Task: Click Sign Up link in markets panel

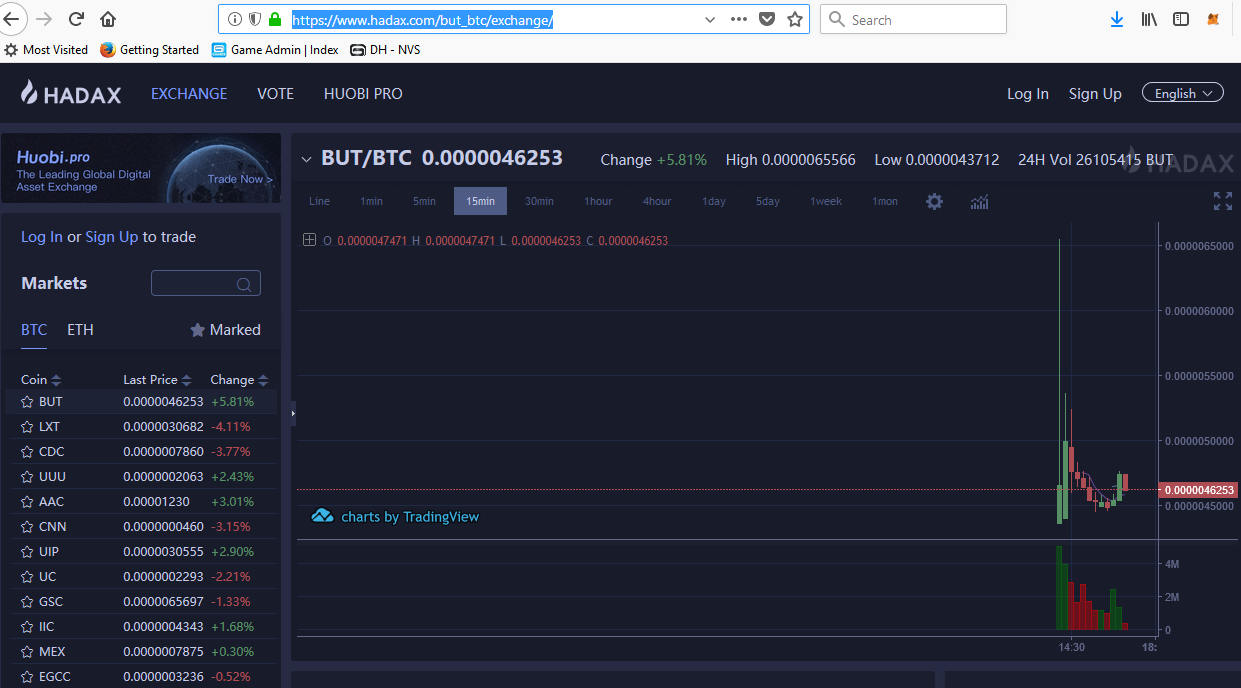Action: (x=112, y=237)
